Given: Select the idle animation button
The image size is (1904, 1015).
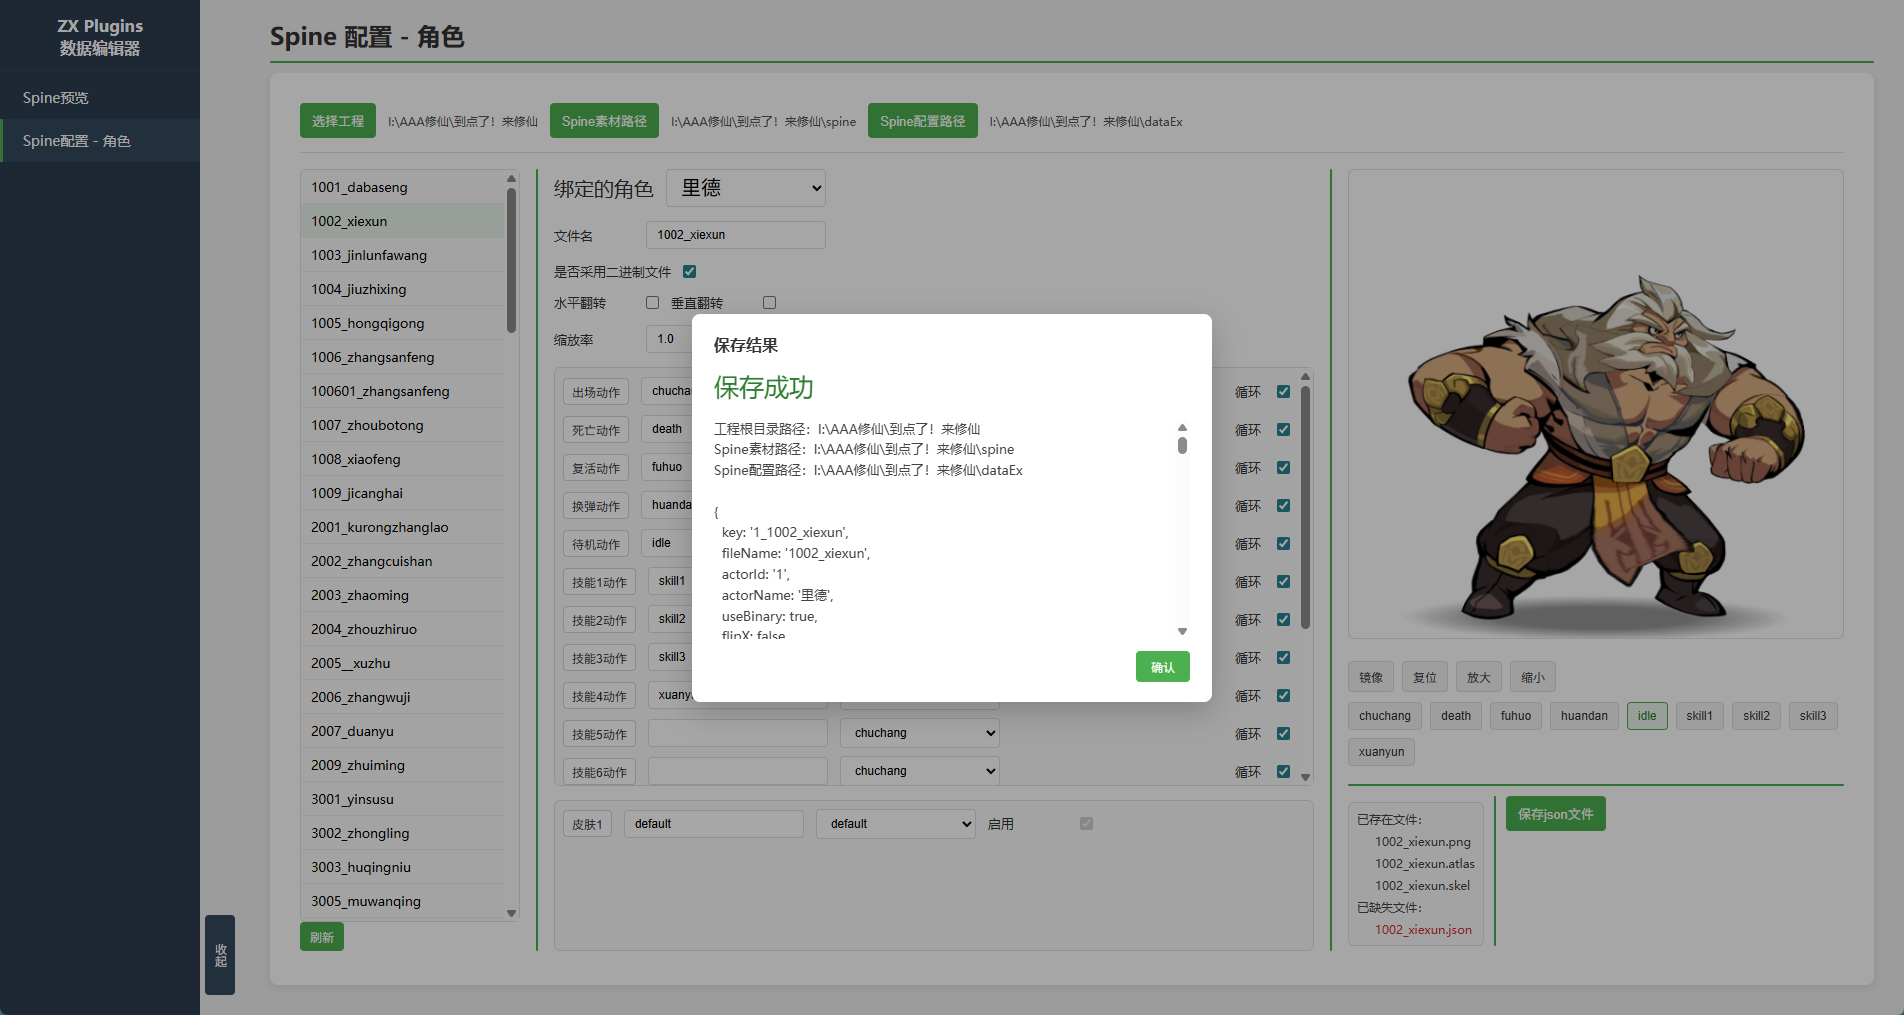Looking at the screenshot, I should [x=1647, y=716].
